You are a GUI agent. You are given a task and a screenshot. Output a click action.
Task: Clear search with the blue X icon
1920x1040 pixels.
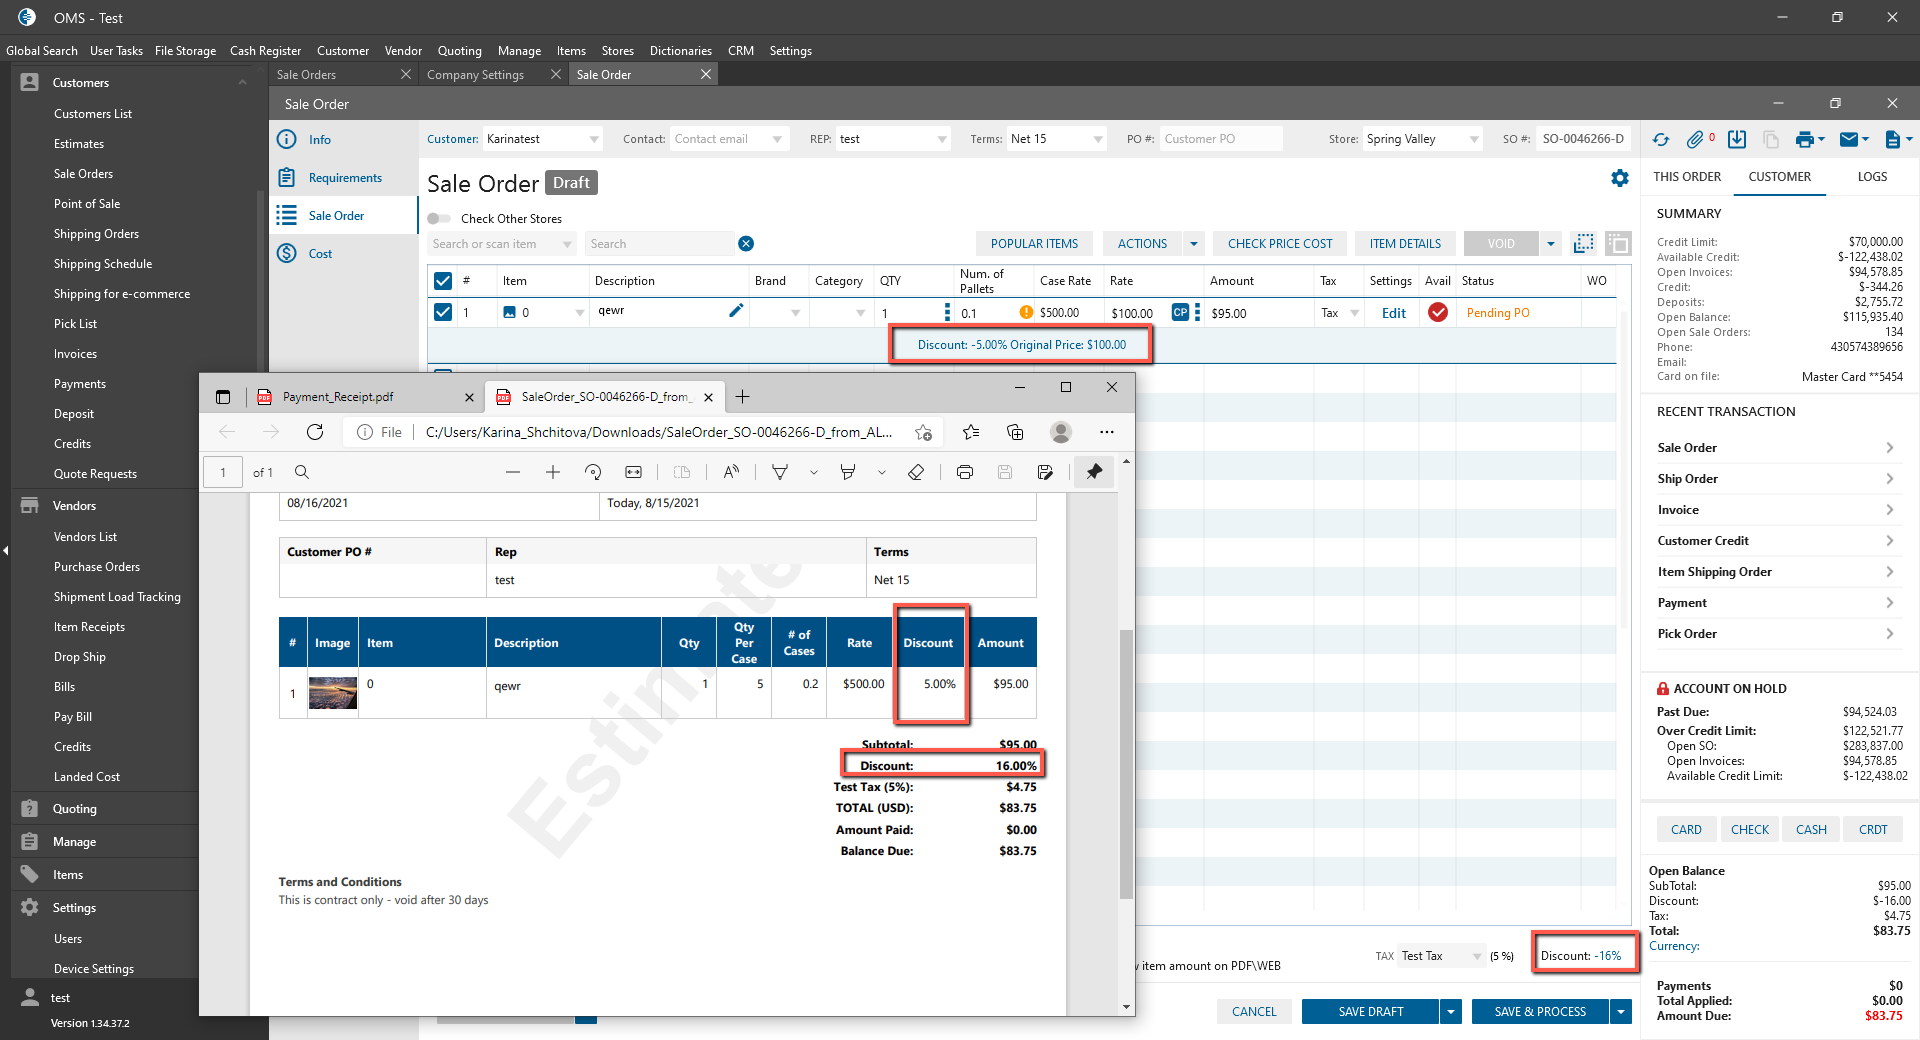click(746, 244)
